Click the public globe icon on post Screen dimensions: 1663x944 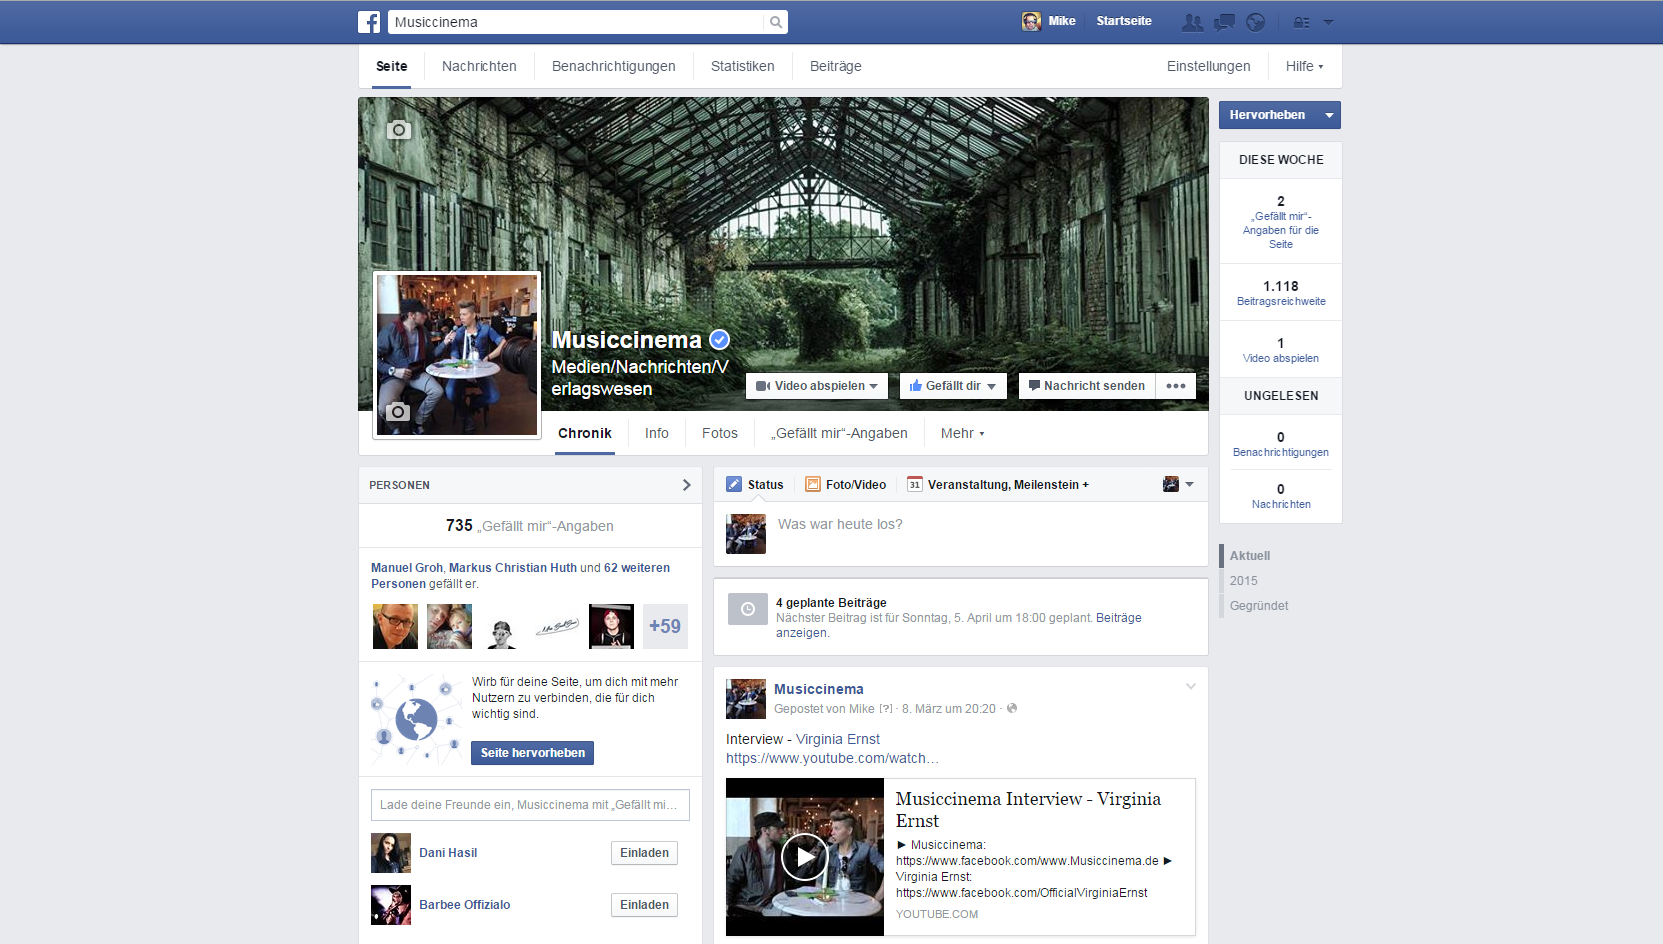tap(1012, 708)
